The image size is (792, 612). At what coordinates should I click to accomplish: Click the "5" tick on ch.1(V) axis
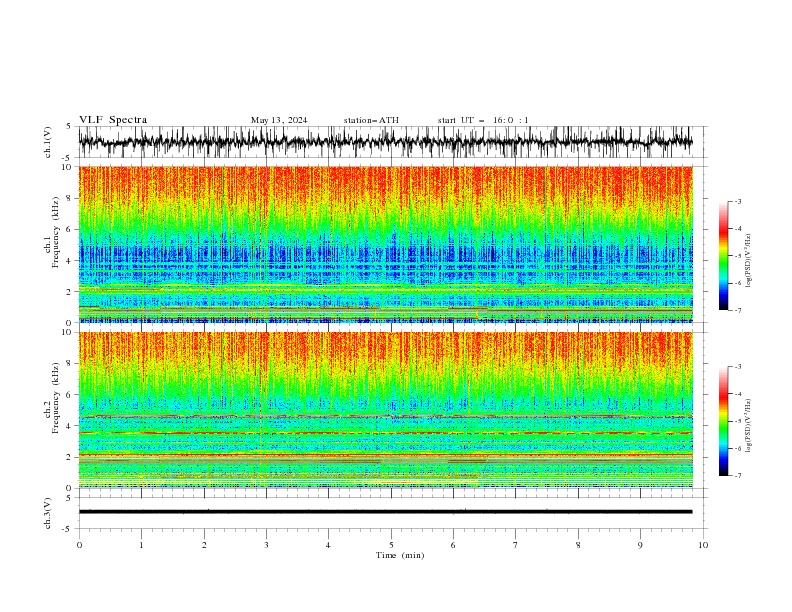click(69, 127)
